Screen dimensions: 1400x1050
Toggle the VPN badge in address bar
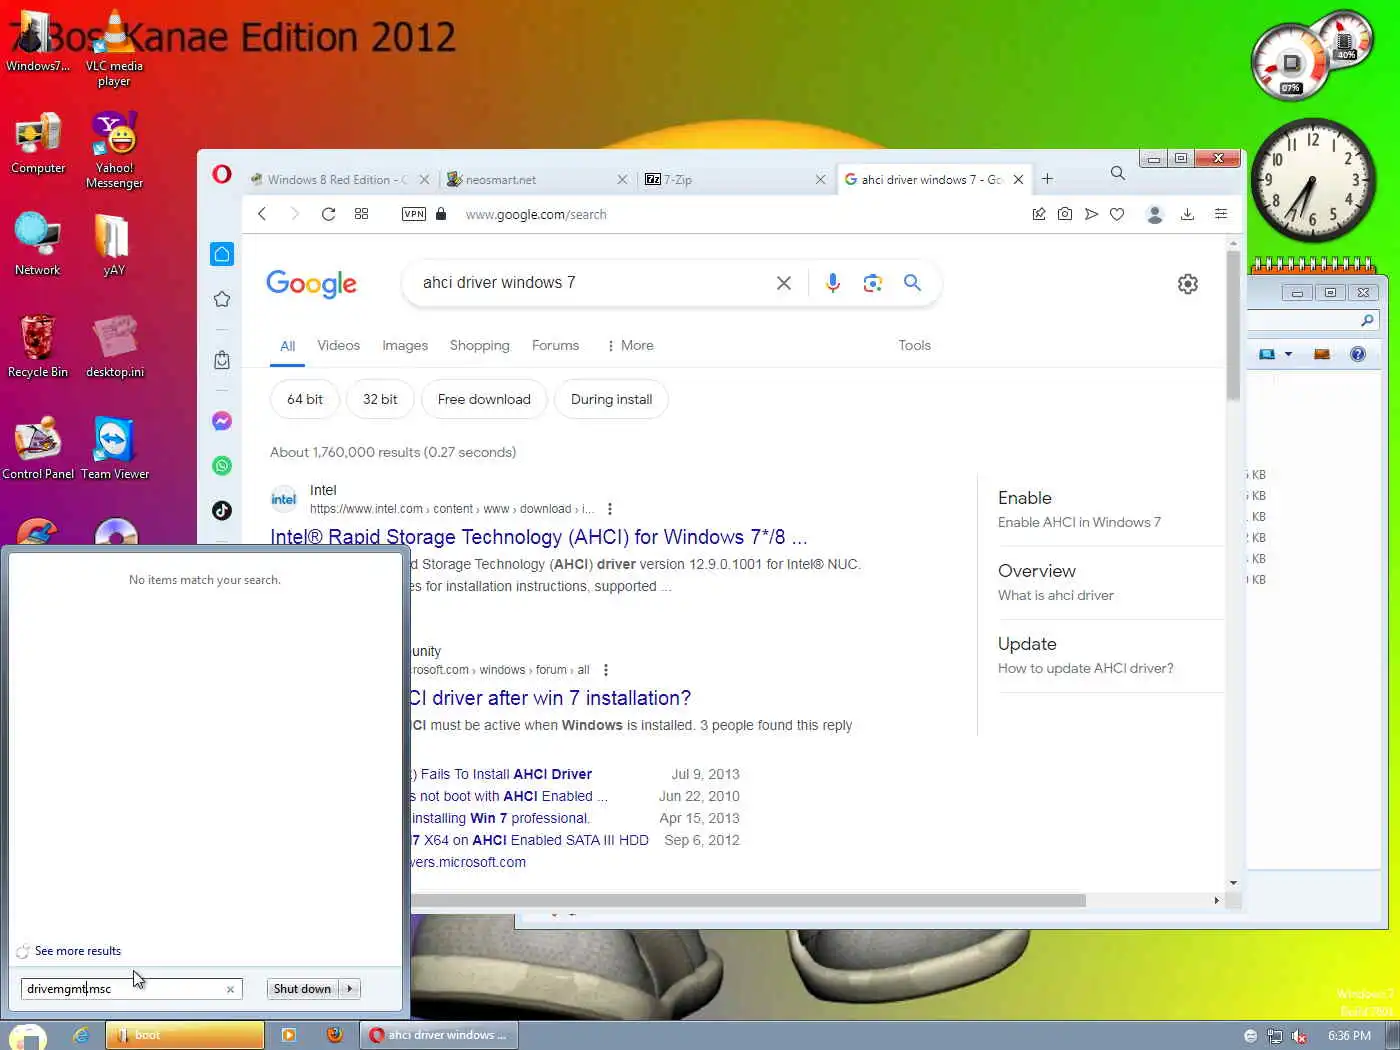pos(414,214)
